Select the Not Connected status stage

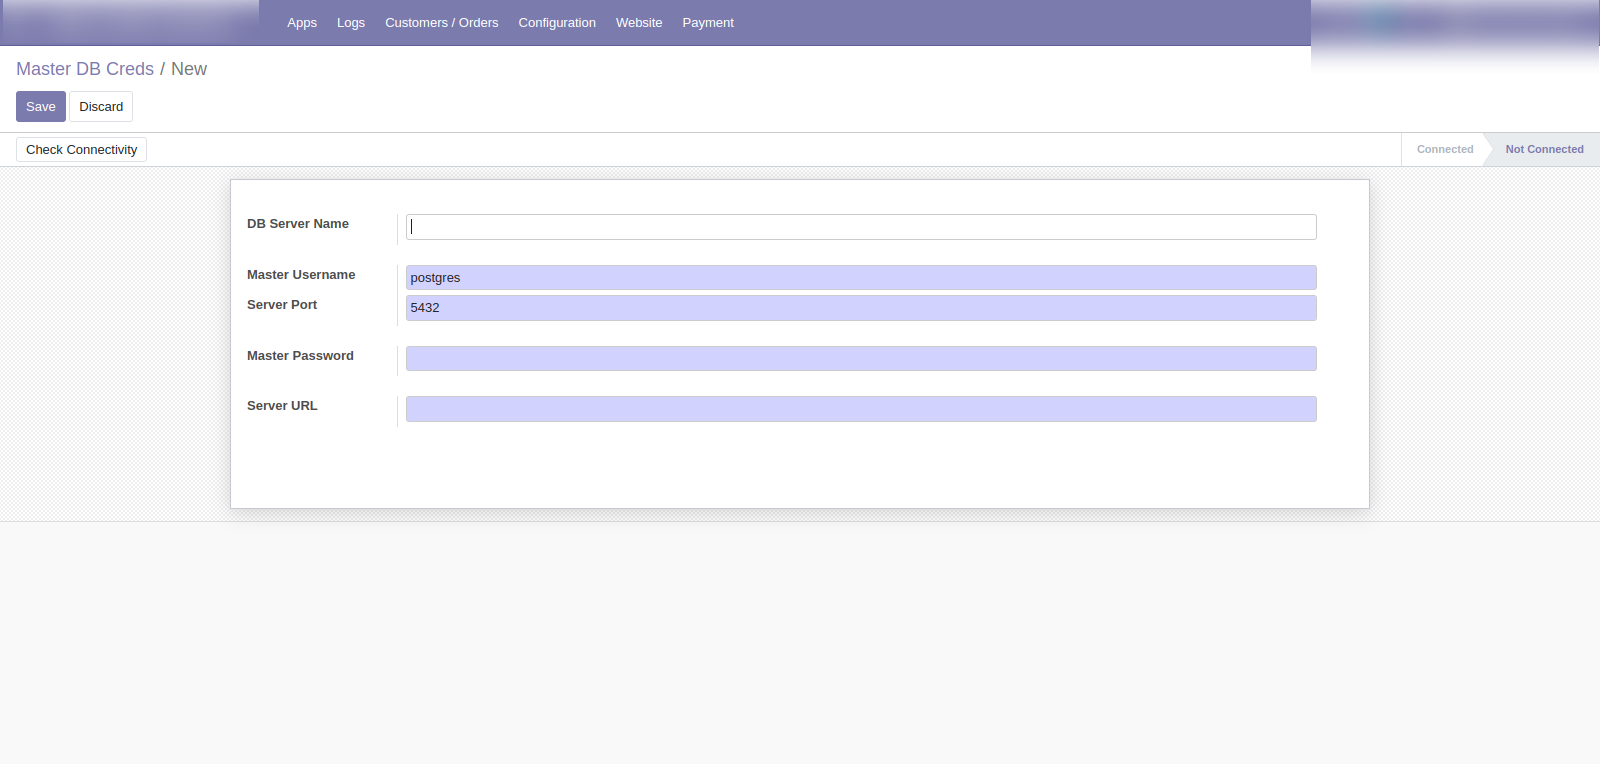pyautogui.click(x=1543, y=149)
